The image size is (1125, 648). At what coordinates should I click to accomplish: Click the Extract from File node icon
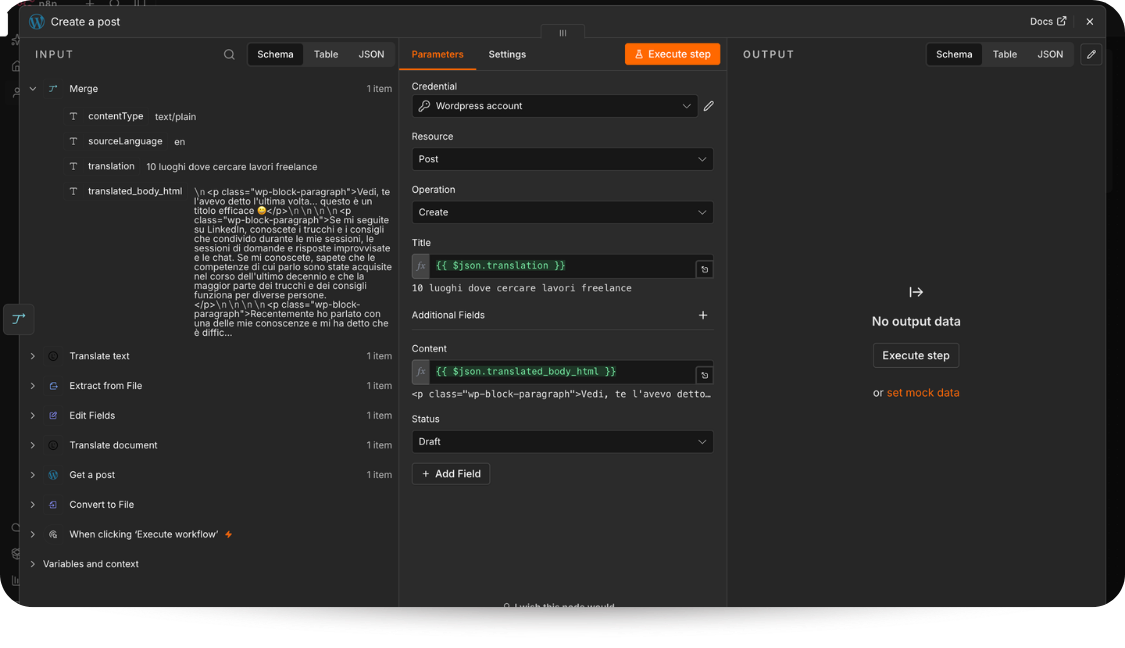(x=53, y=386)
